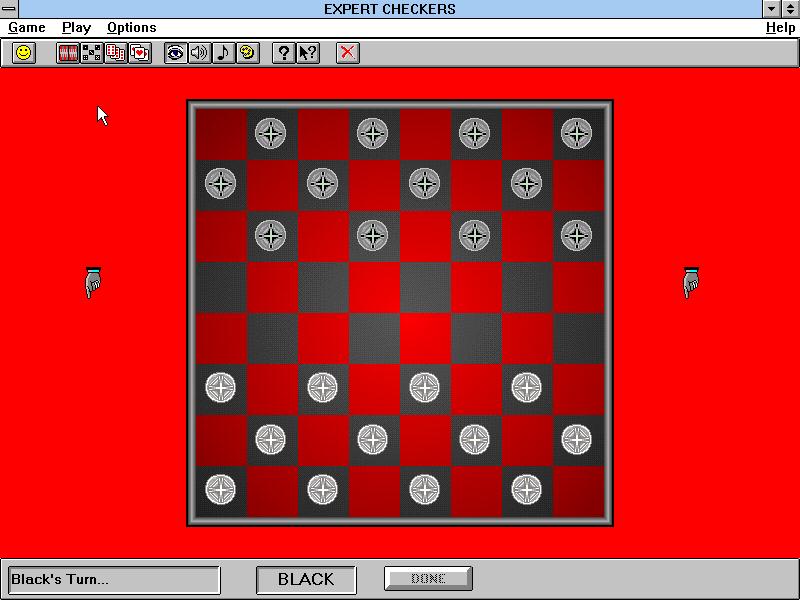Activate the context help pointer icon
Image resolution: width=800 pixels, height=600 pixels.
(x=308, y=53)
